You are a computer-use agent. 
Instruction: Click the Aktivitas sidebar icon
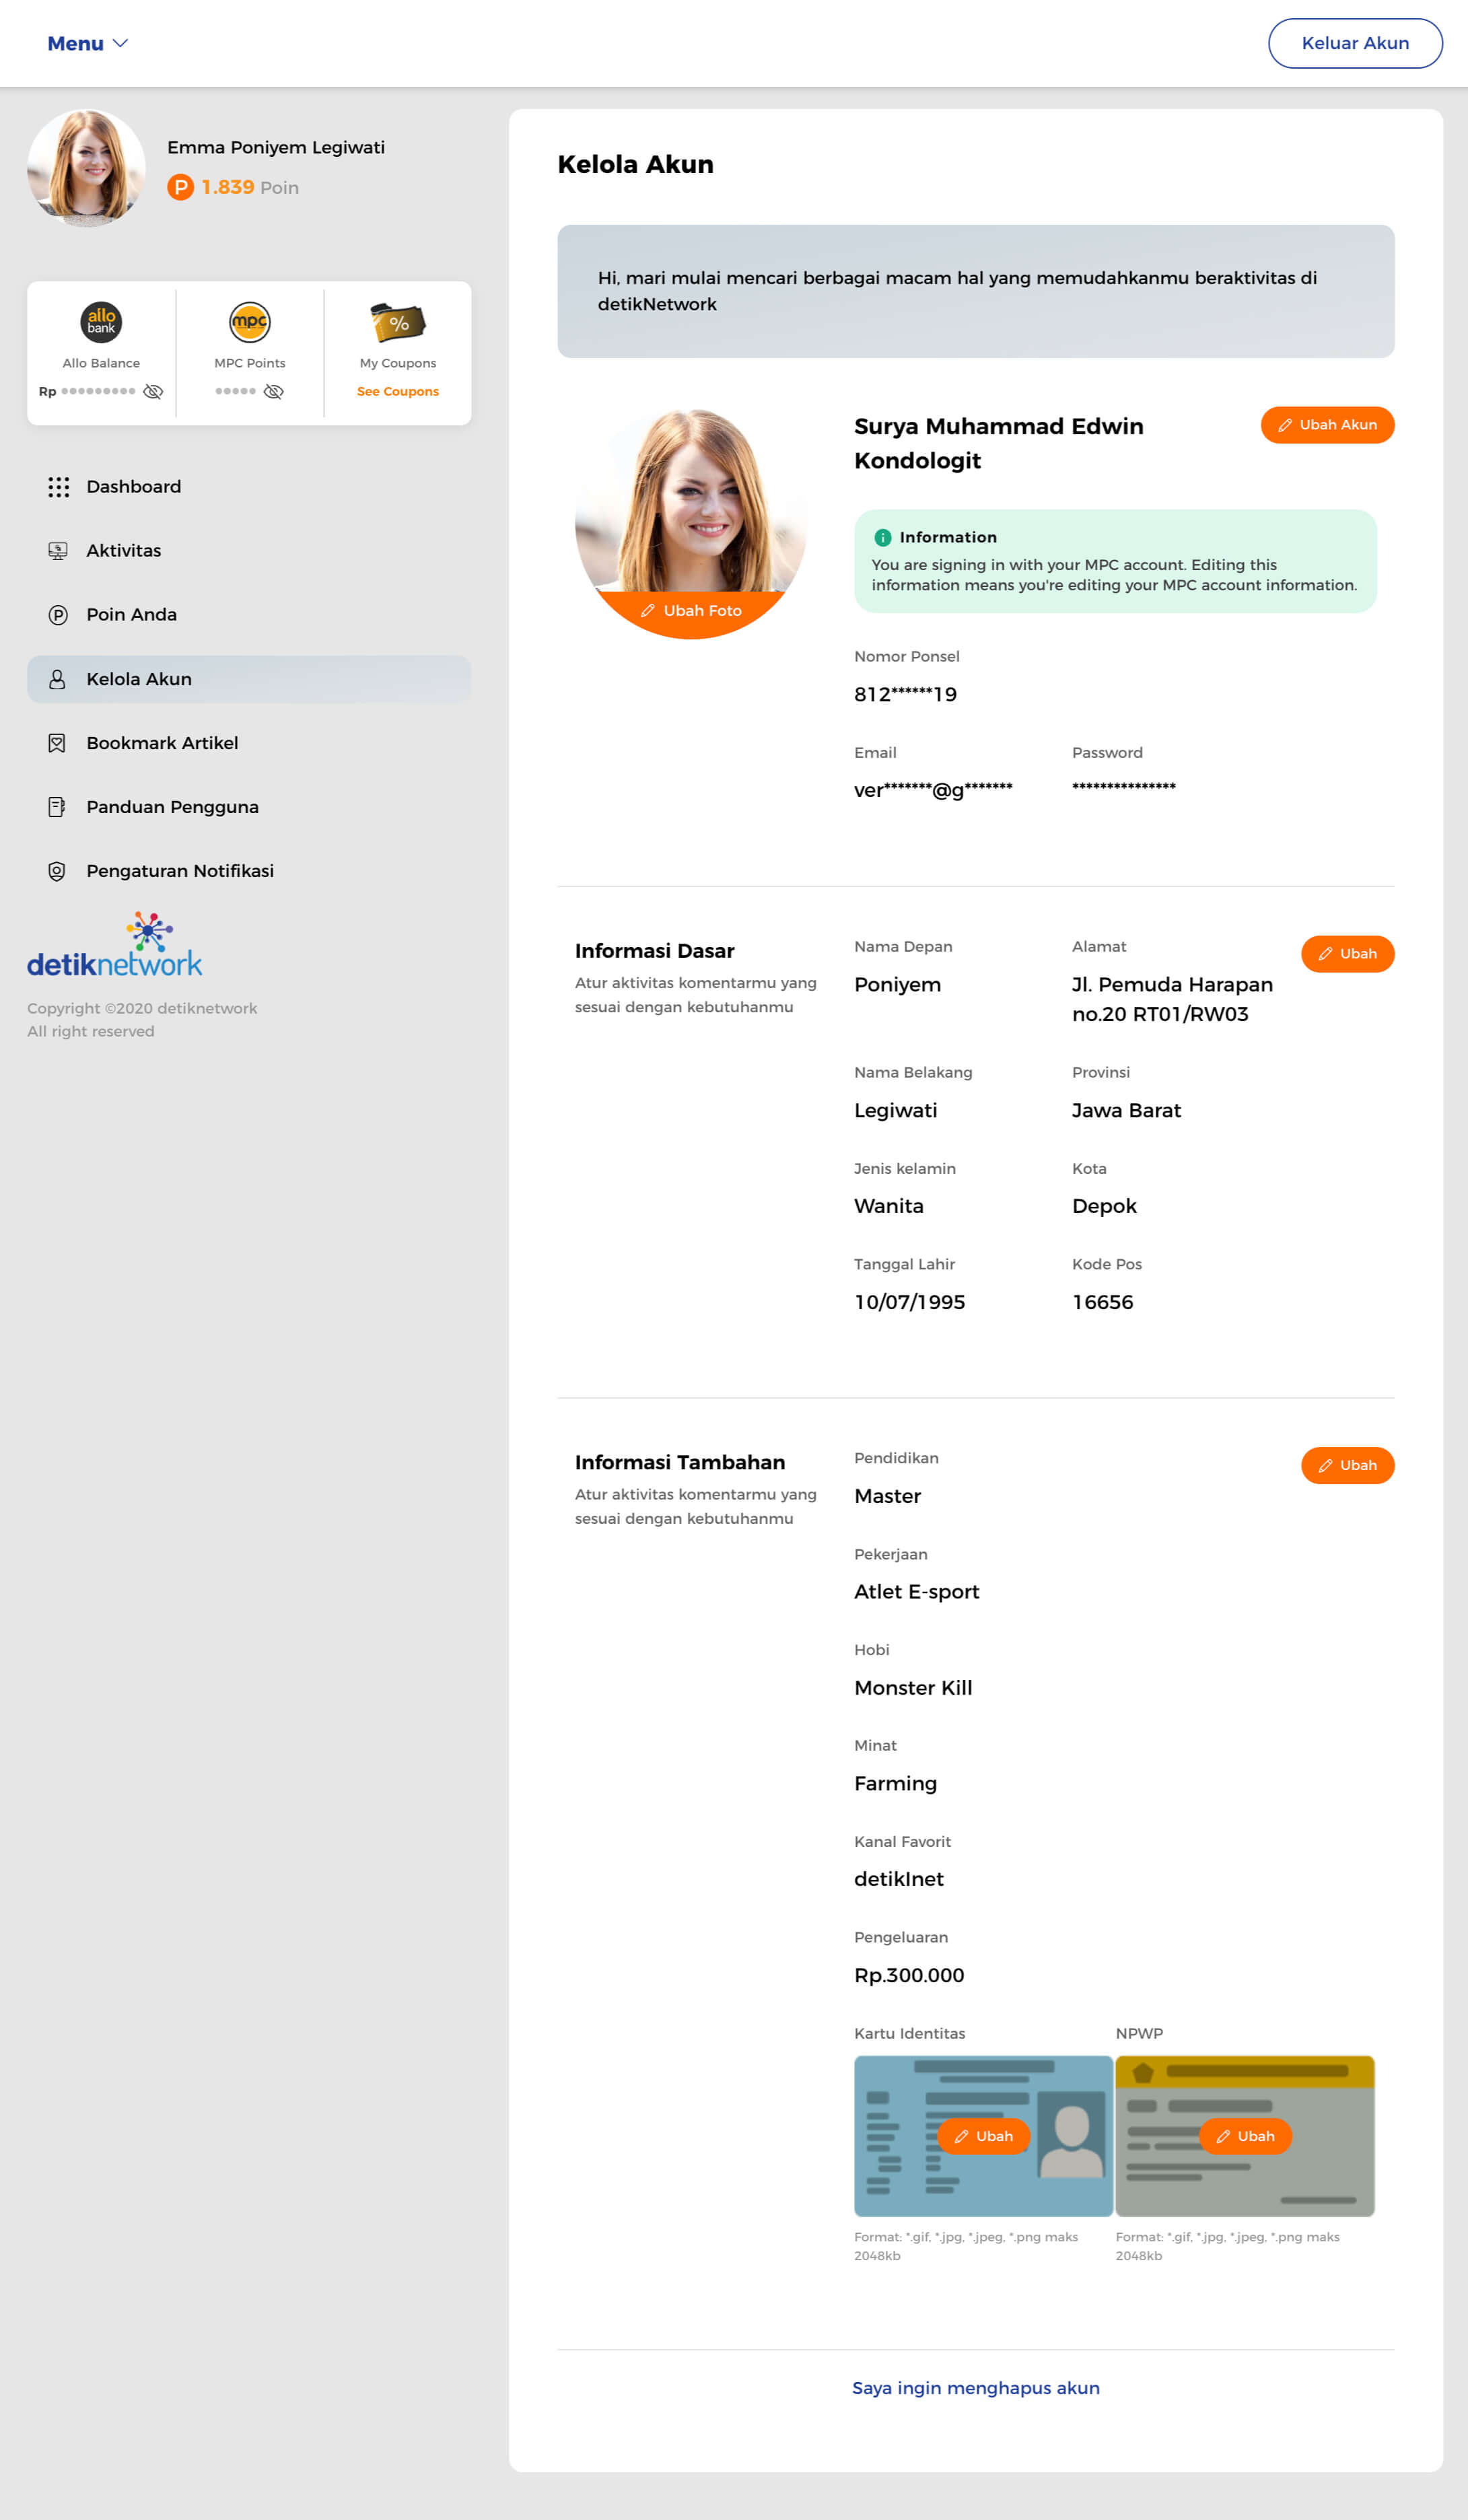[x=58, y=551]
